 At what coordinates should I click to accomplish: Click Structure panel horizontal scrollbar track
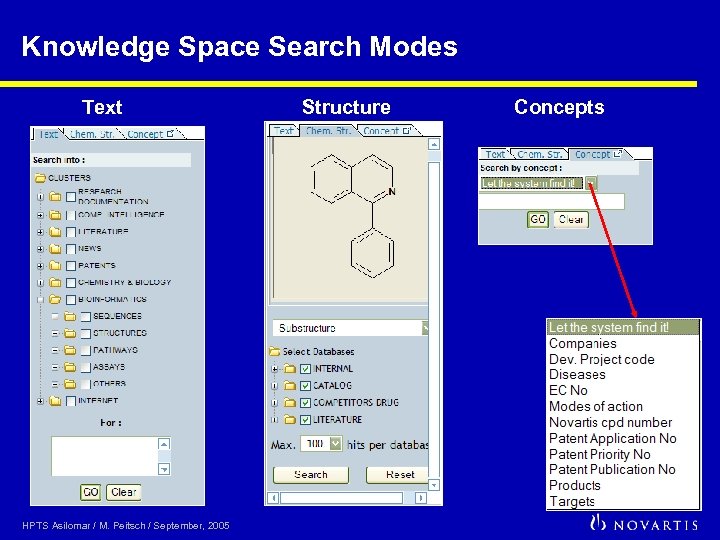[347, 498]
